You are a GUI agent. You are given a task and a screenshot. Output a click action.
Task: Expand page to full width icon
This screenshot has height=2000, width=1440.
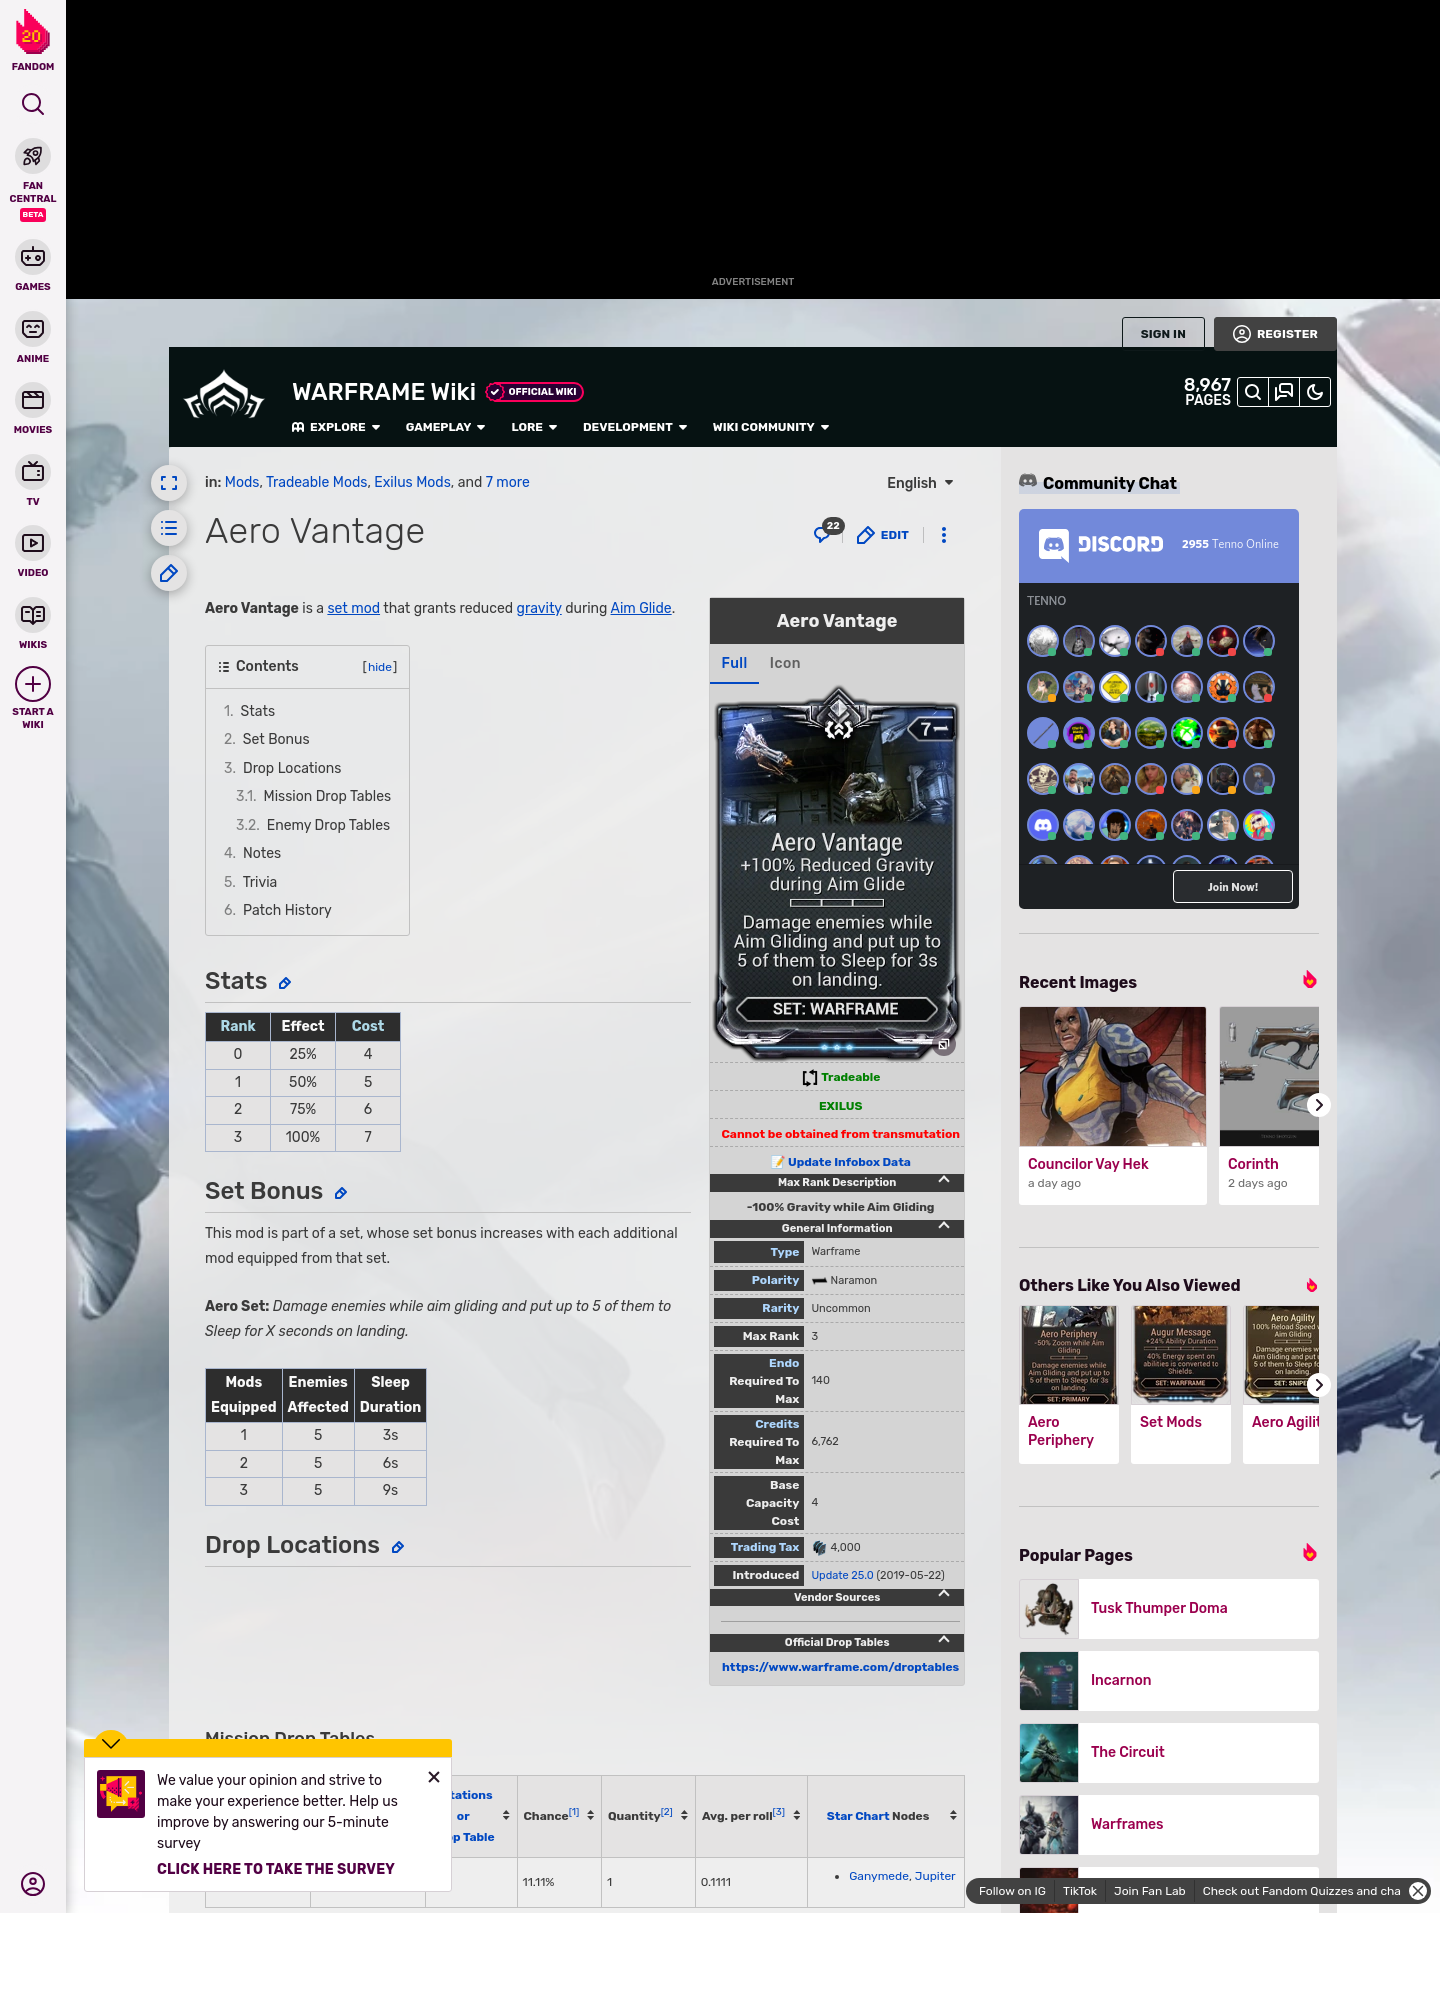[169, 483]
